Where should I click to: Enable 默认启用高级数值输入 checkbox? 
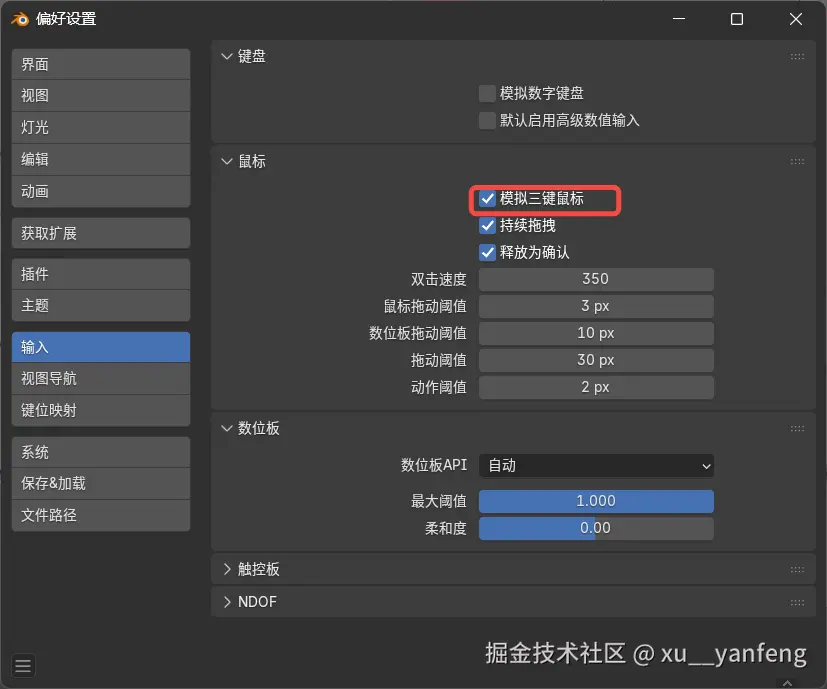point(487,120)
